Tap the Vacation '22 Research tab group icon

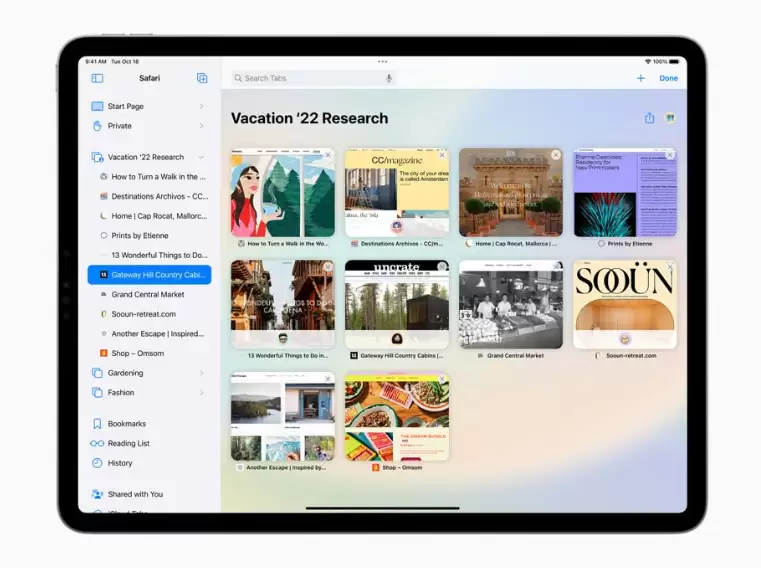tap(97, 157)
